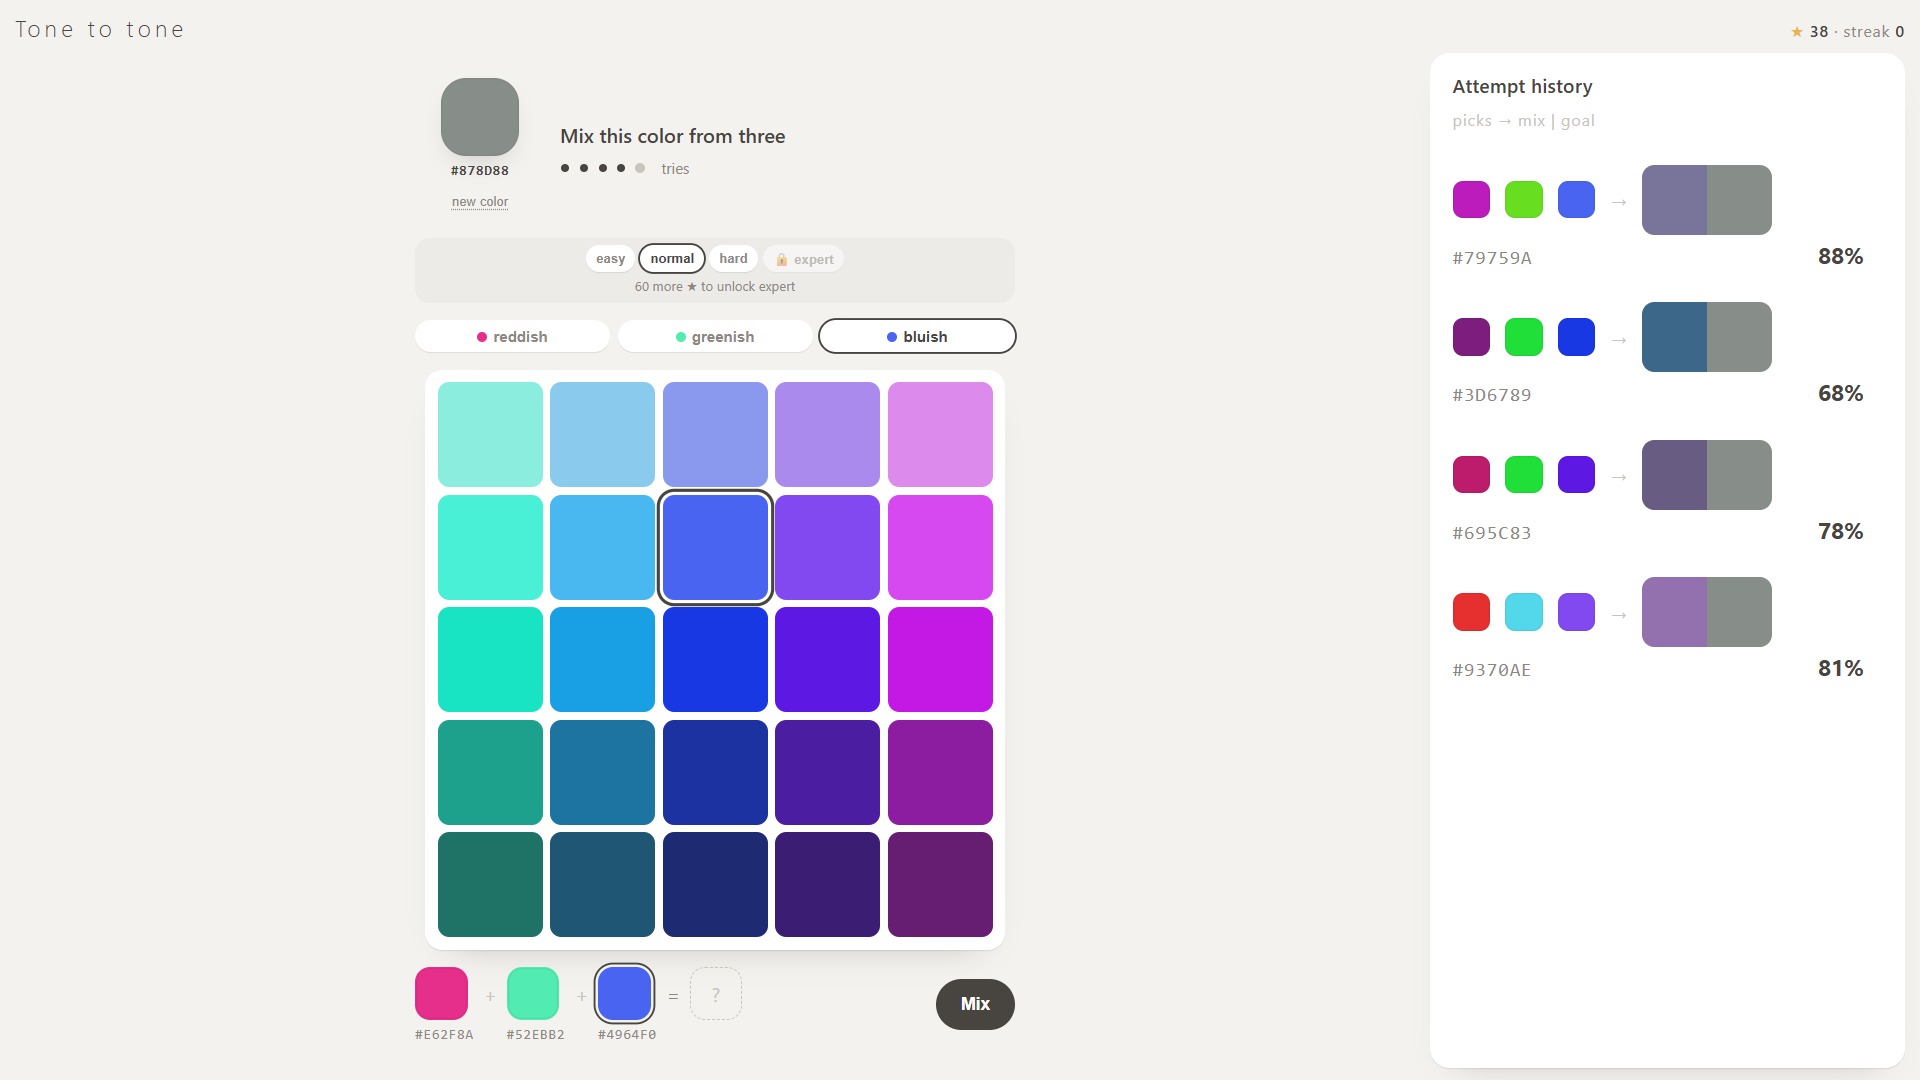
Task: Pick the vivid turquoise swatch in the third row
Action: (490, 659)
